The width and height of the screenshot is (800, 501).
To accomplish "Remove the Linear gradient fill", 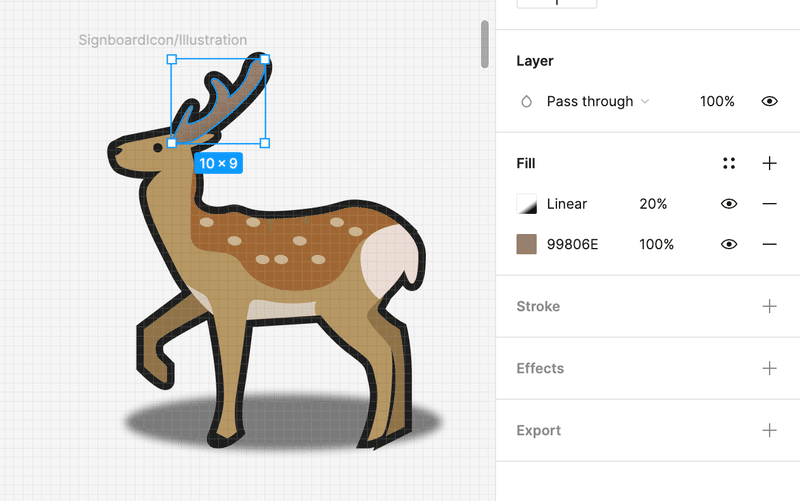I will 769,204.
